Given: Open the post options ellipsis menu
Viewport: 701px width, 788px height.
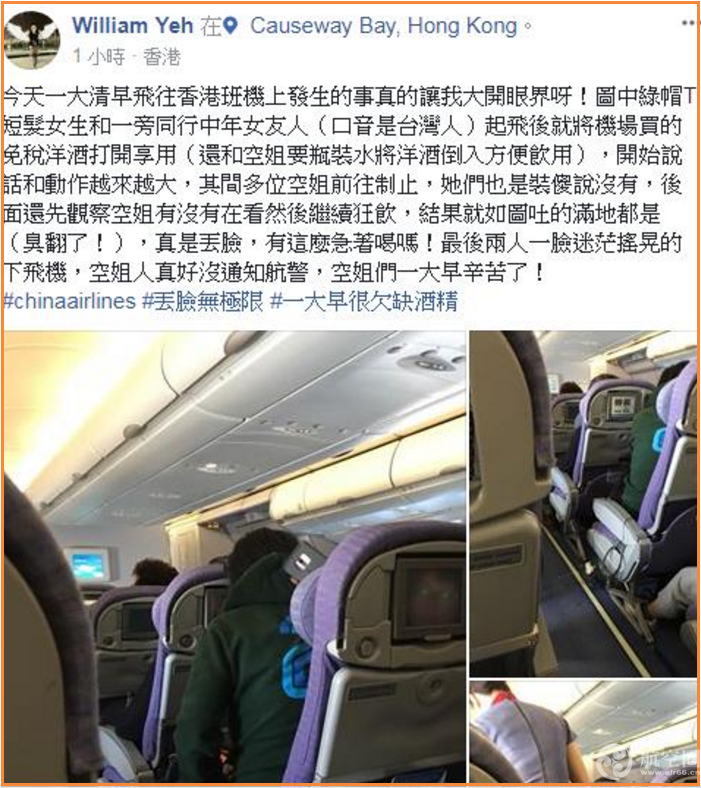Looking at the screenshot, I should click(689, 23).
